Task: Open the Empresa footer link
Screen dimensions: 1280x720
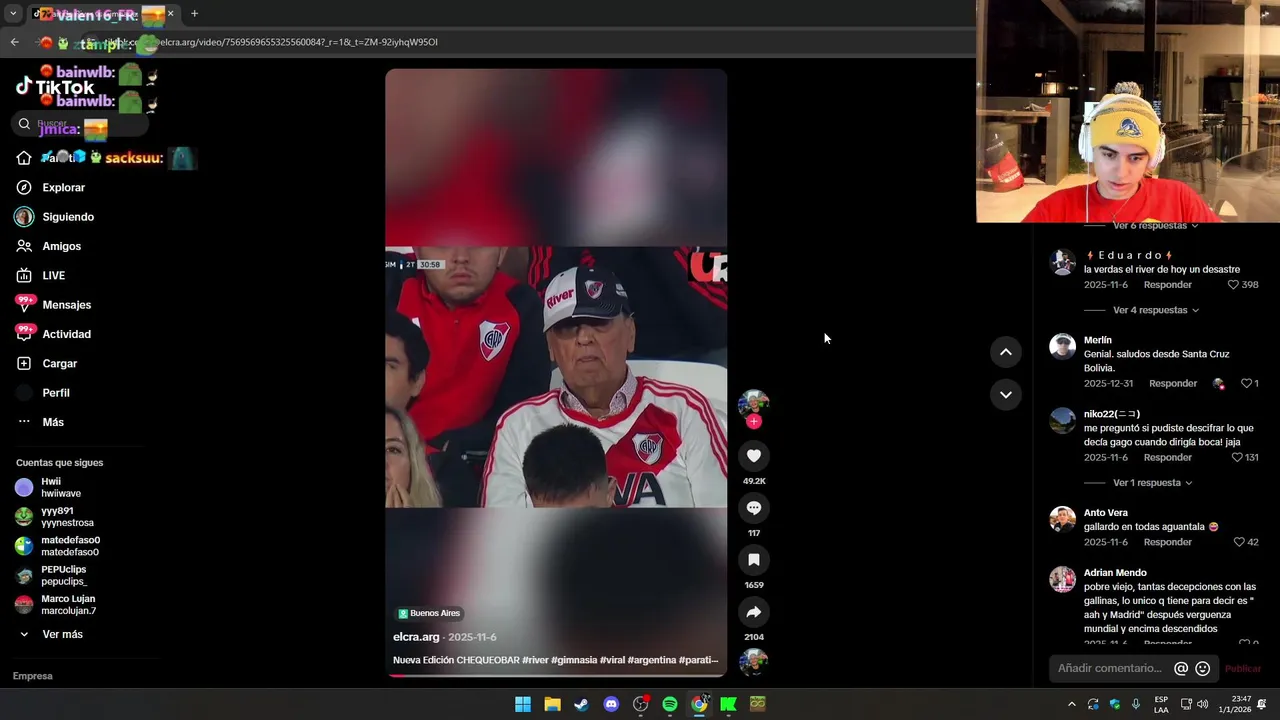Action: [x=32, y=676]
